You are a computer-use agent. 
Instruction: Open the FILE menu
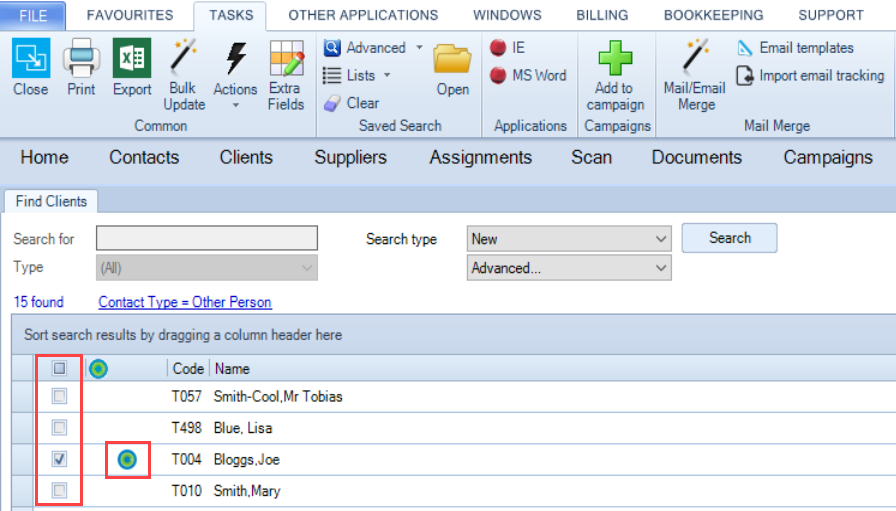(x=33, y=15)
